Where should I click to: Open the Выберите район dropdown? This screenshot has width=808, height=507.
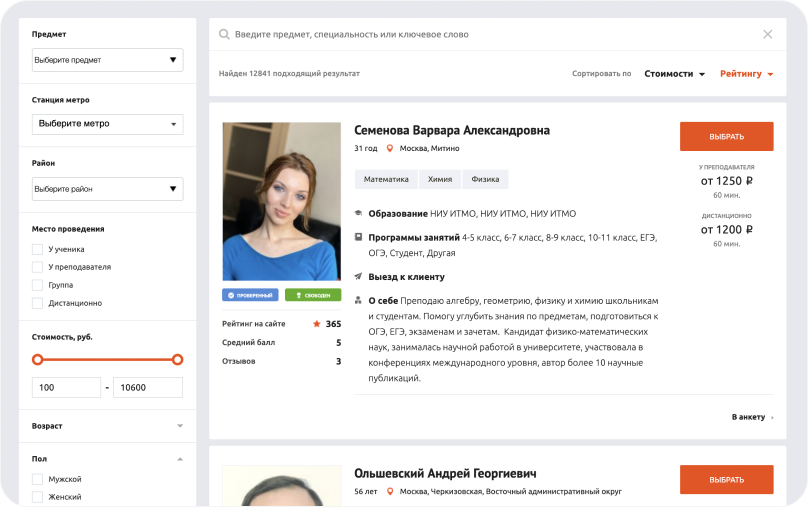tap(108, 189)
